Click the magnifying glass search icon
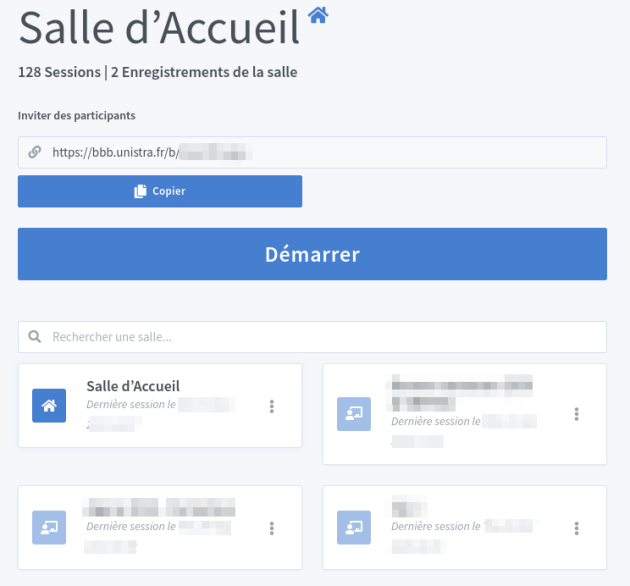 click(35, 336)
